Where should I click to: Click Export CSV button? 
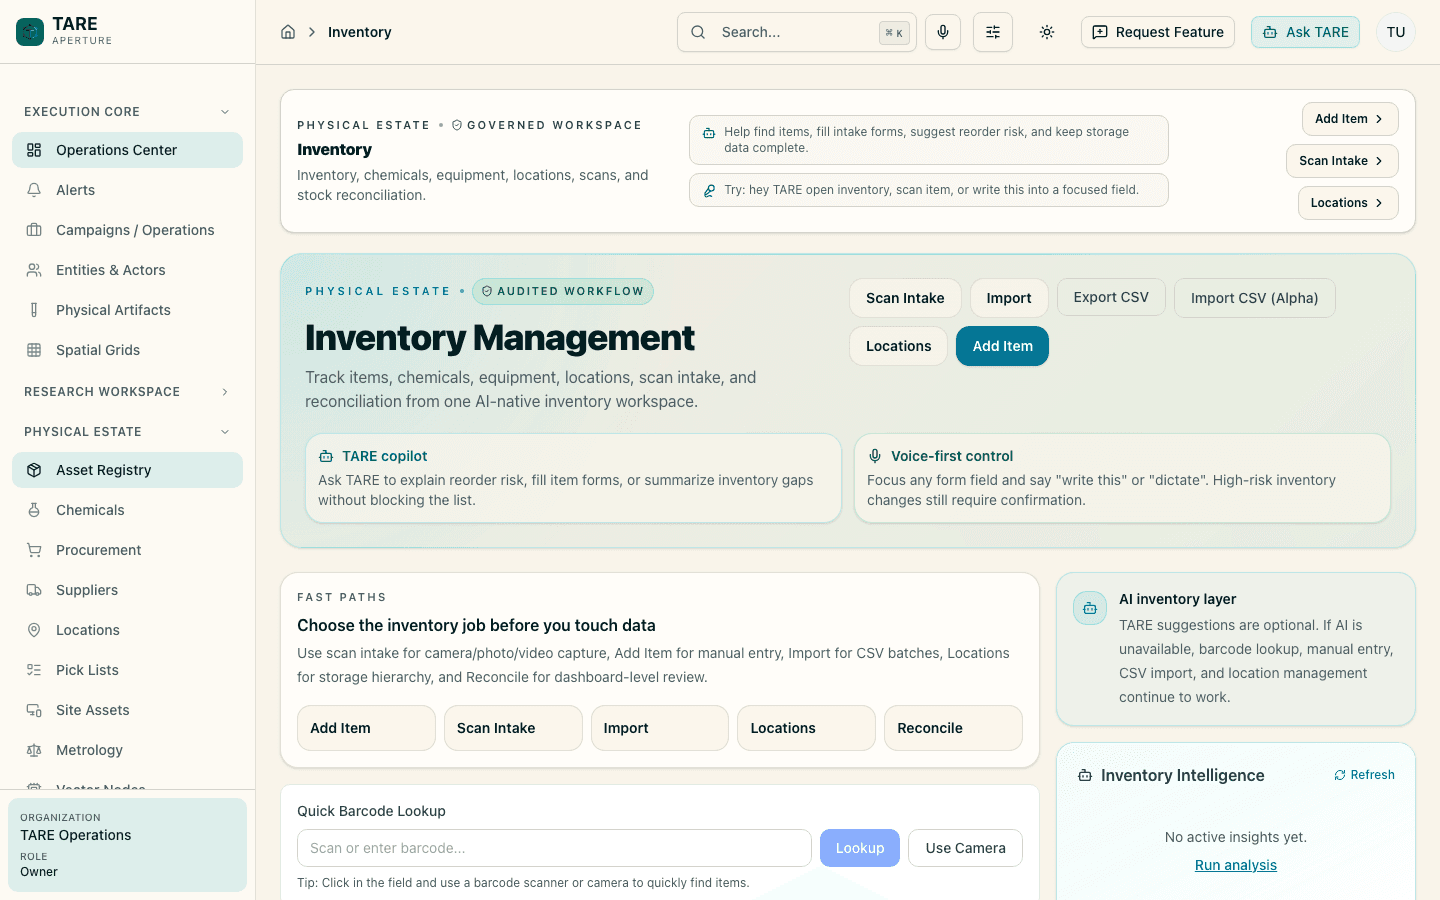click(x=1111, y=297)
